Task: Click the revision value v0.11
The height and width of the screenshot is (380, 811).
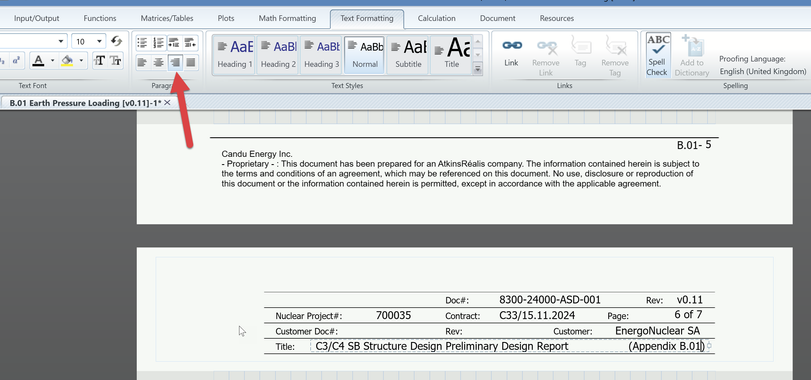Action: (690, 299)
